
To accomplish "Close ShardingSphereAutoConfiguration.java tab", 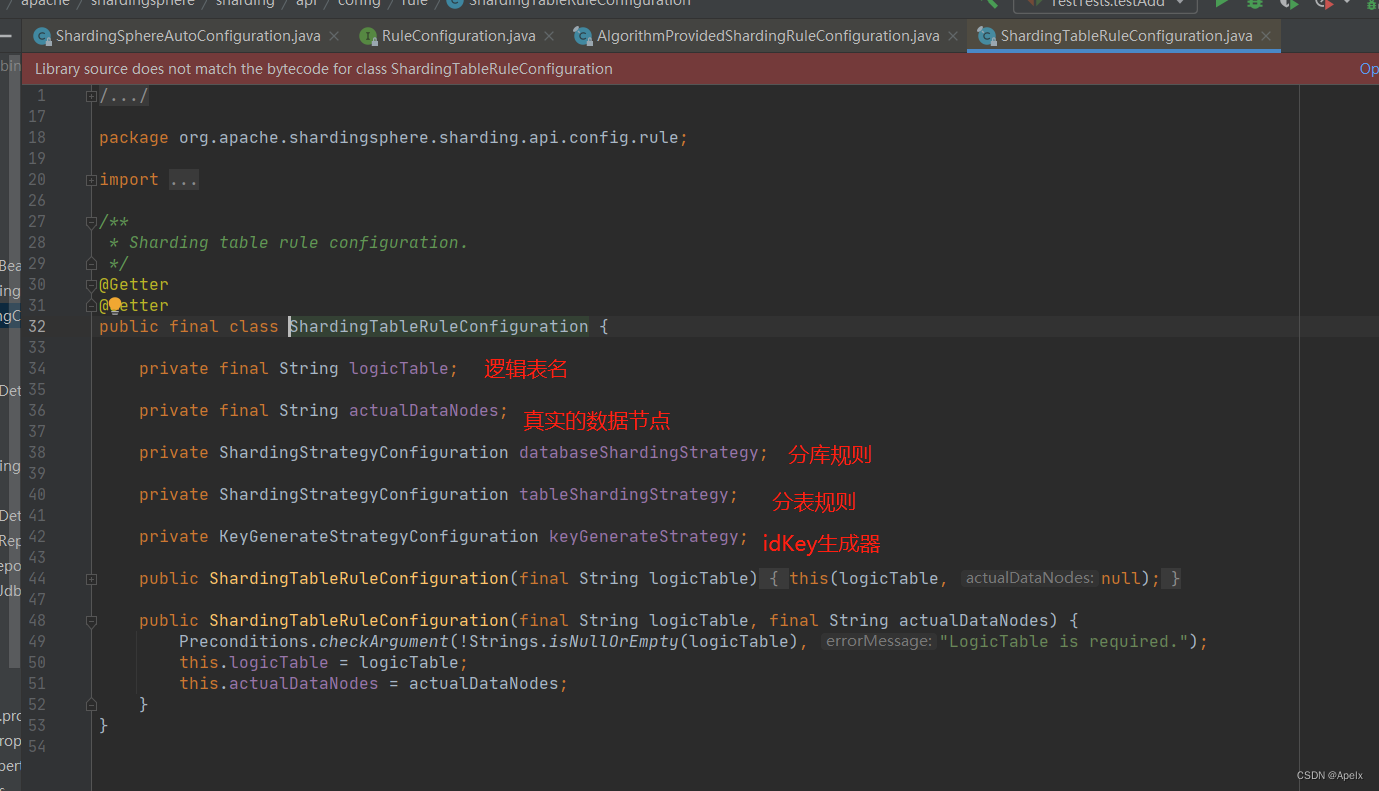I will tap(335, 36).
